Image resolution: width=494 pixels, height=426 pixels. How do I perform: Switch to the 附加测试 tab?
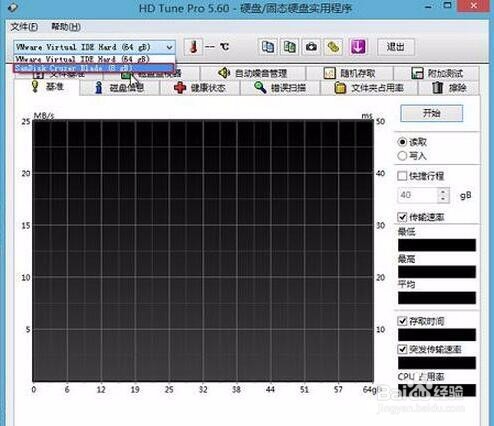pyautogui.click(x=437, y=73)
